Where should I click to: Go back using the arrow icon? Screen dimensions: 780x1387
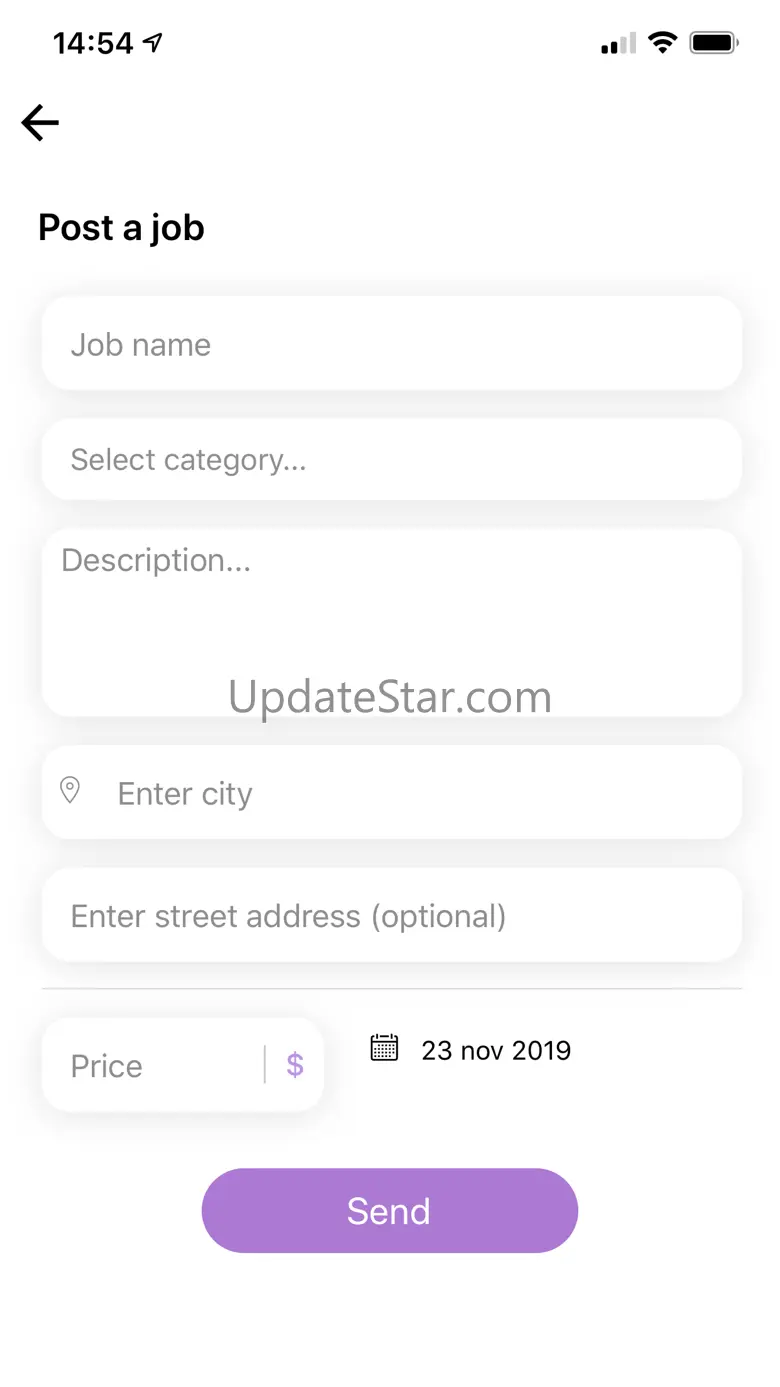[x=40, y=123]
